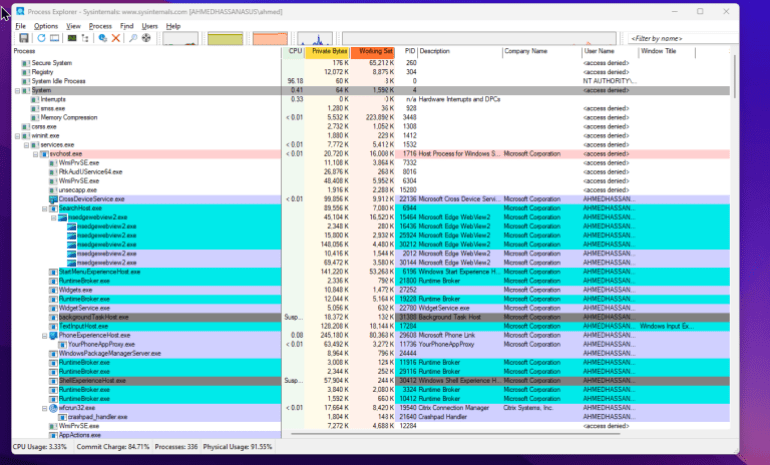The height and width of the screenshot is (465, 770).
Task: Sort by the Private Bytes column header
Action: click(328, 50)
